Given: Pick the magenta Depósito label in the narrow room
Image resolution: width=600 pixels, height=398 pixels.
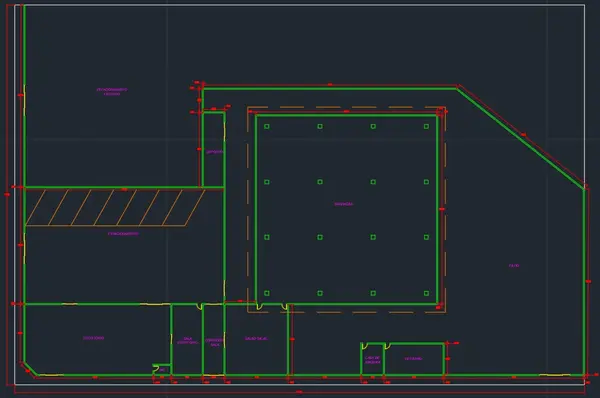Looking at the screenshot, I should click(x=214, y=152).
